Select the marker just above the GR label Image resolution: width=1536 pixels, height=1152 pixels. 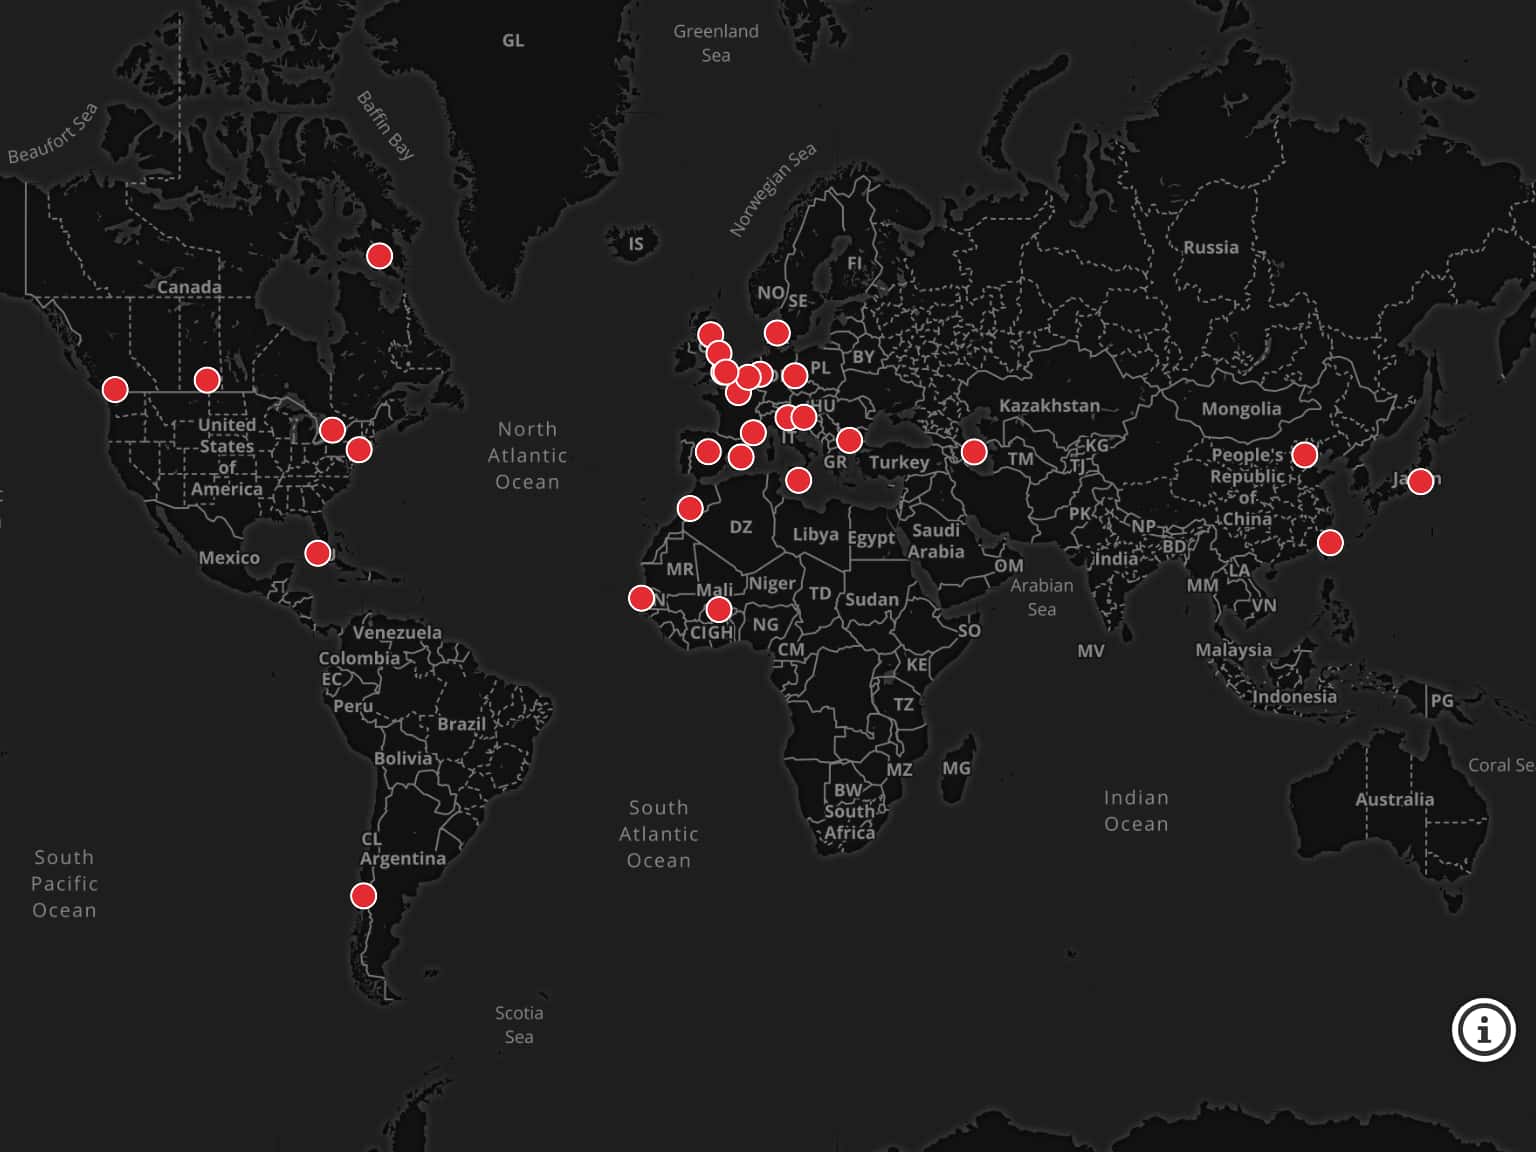[x=849, y=440]
